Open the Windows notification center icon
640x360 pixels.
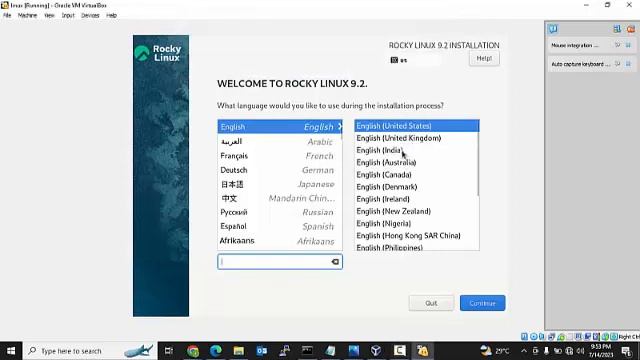(627, 351)
